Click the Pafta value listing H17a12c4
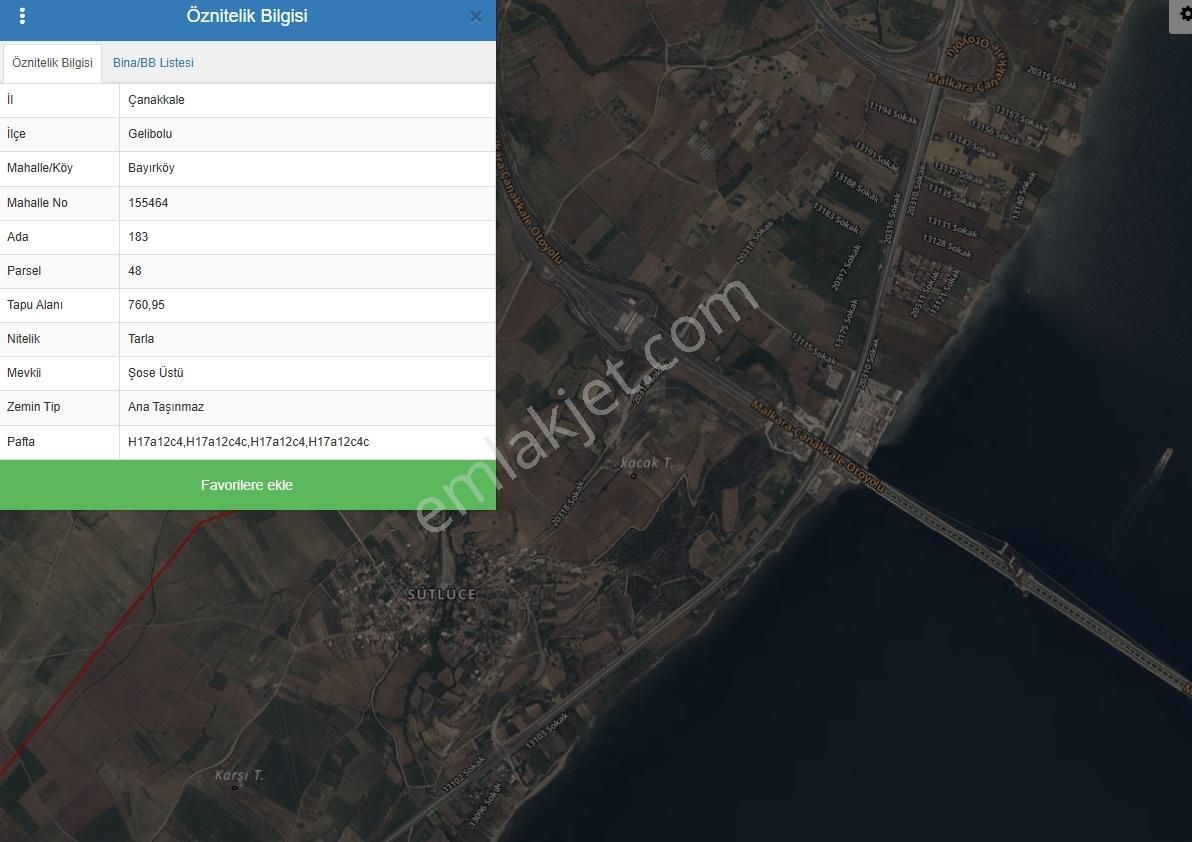1192x842 pixels. (248, 441)
